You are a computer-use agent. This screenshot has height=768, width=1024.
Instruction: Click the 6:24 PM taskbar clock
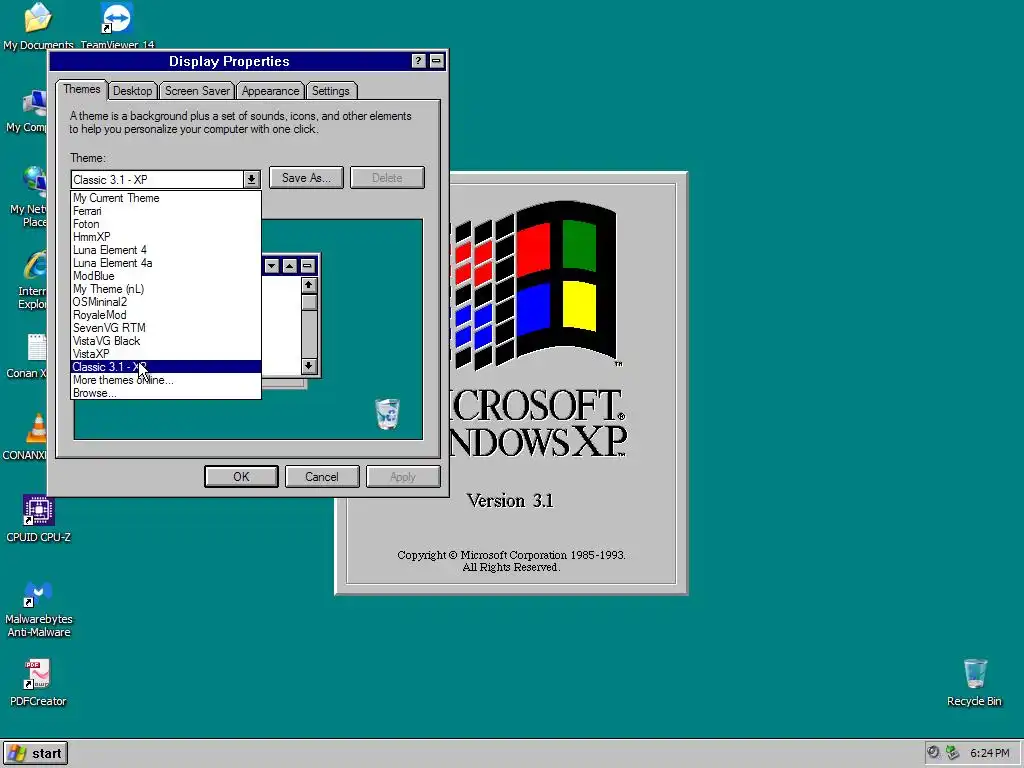click(989, 753)
